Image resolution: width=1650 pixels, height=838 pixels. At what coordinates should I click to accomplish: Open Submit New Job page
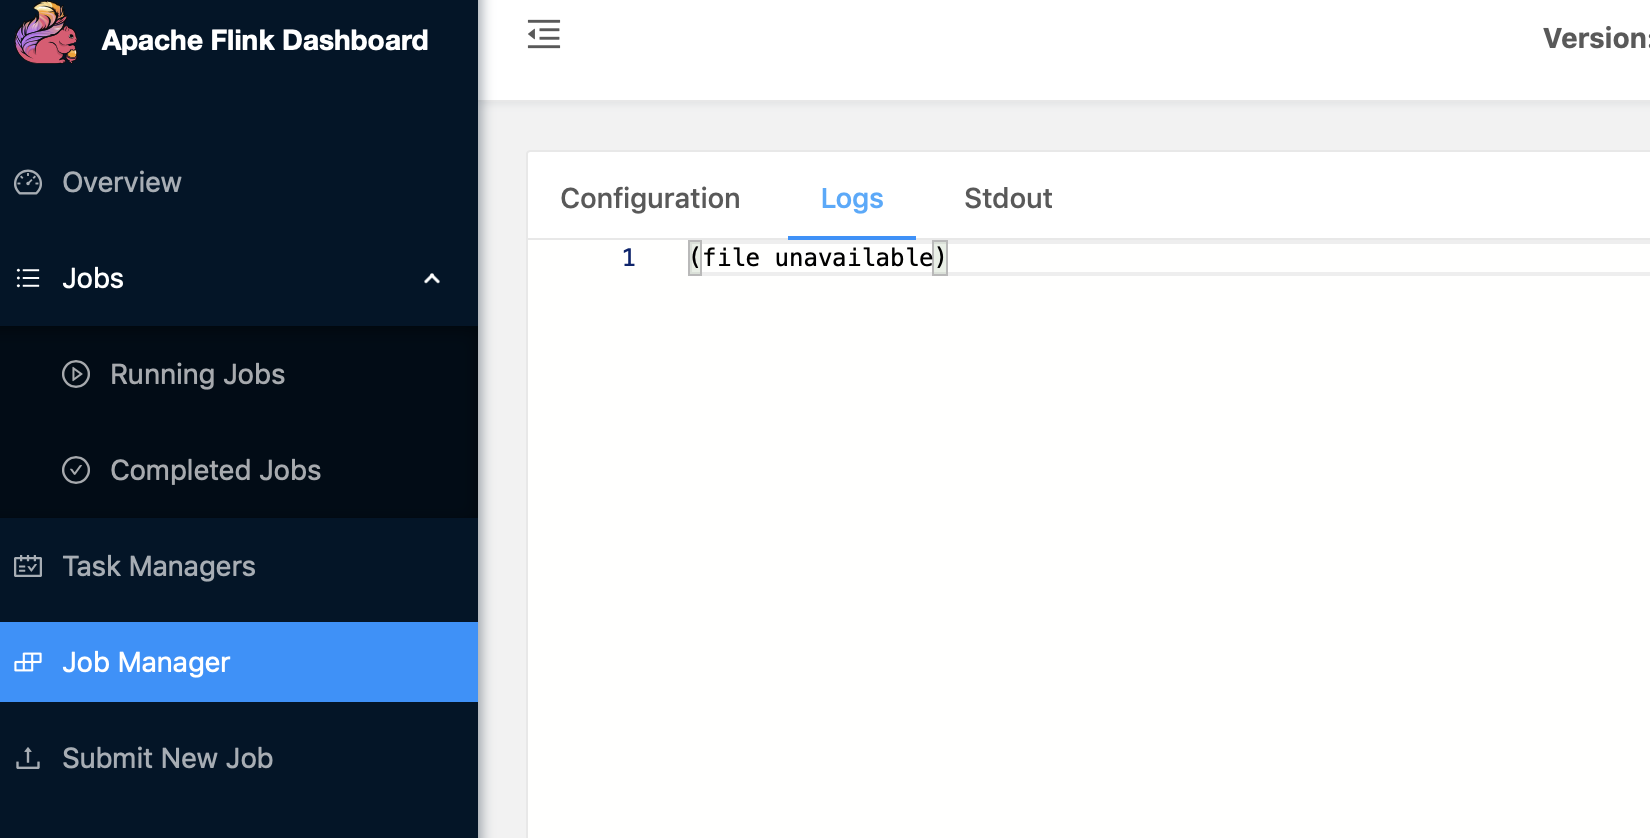(x=239, y=758)
